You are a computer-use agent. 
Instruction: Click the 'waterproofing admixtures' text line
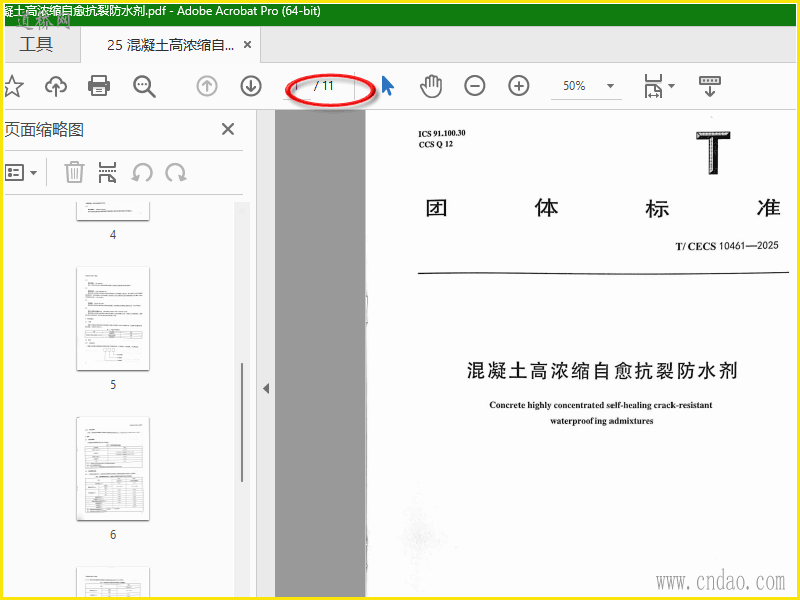coord(602,421)
